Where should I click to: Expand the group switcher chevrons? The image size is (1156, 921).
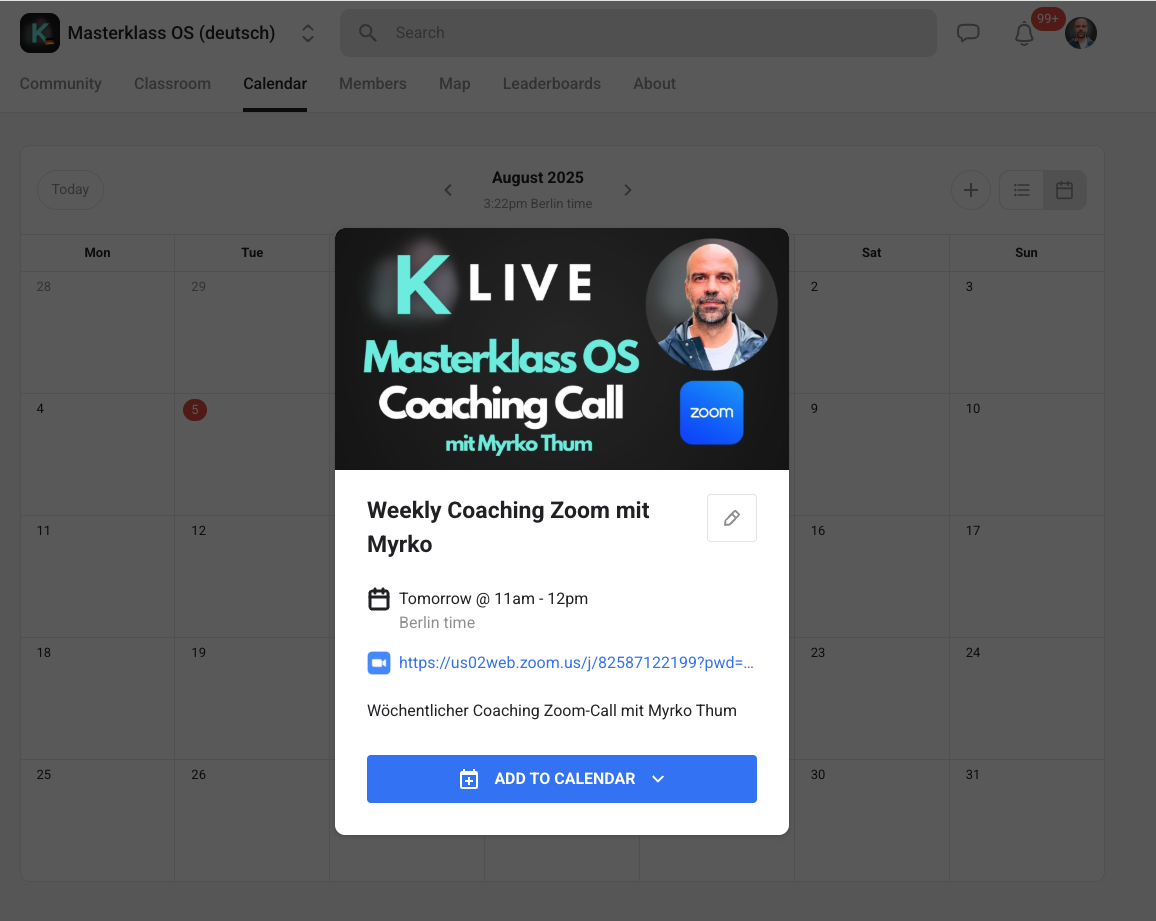point(308,33)
